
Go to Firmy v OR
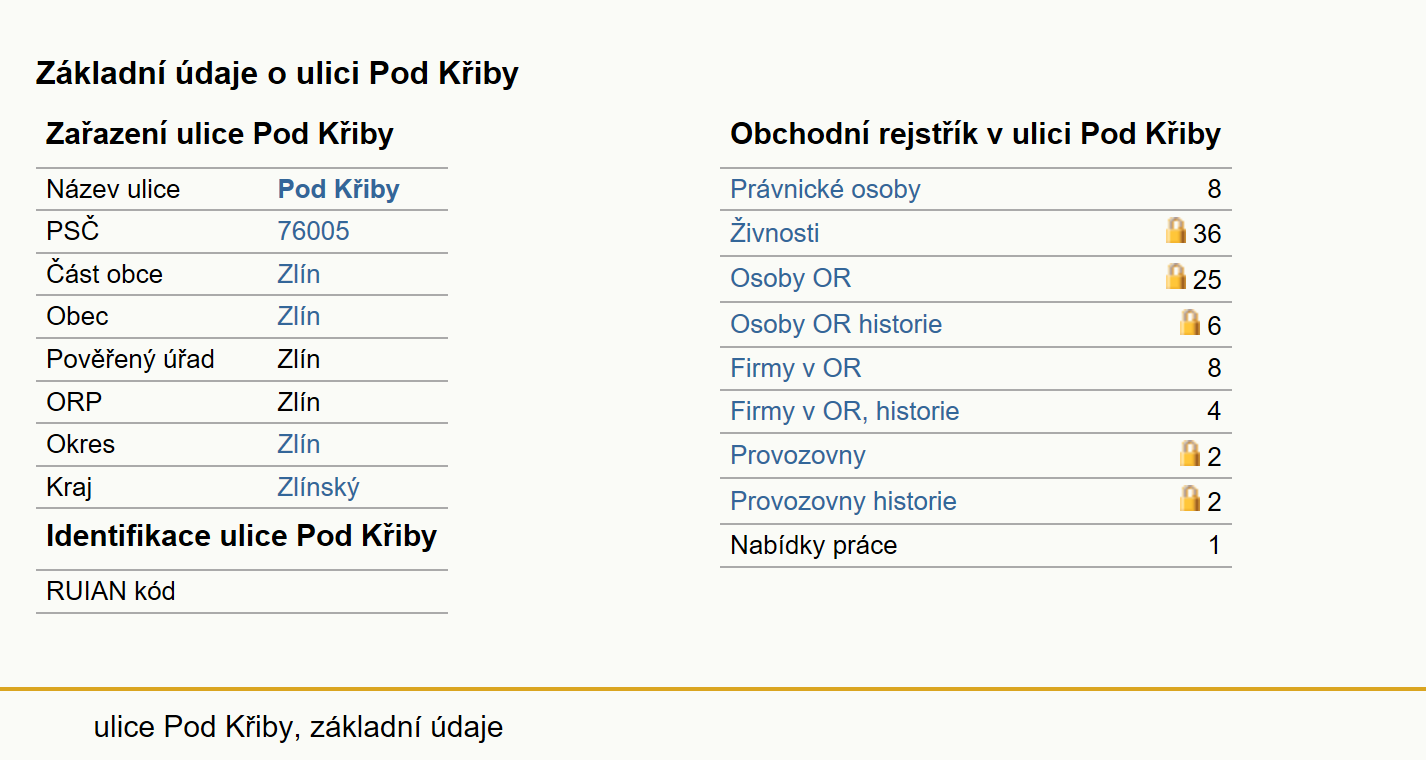pos(795,368)
